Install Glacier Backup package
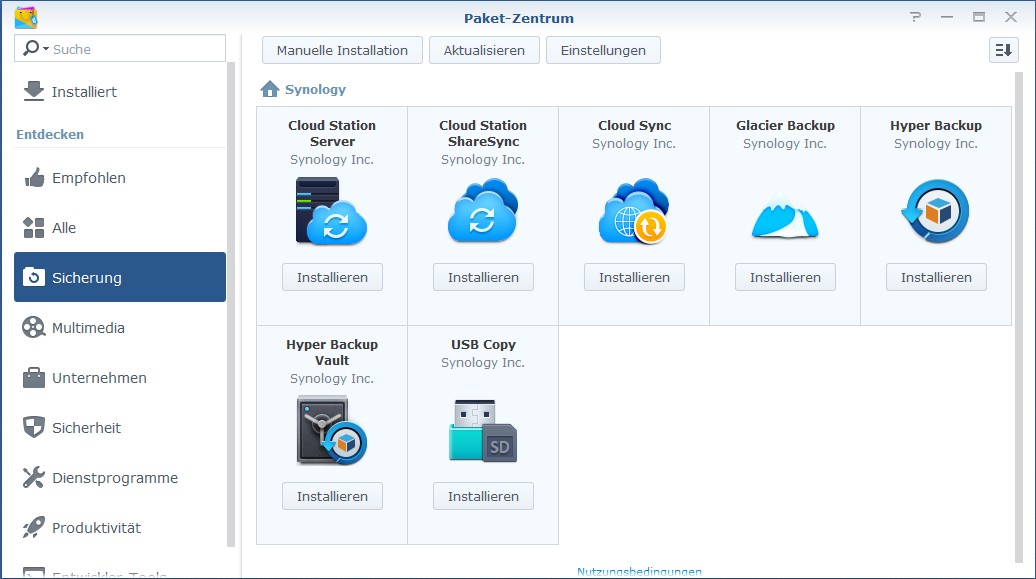Screen dimensions: 1036x579 pos(785,277)
